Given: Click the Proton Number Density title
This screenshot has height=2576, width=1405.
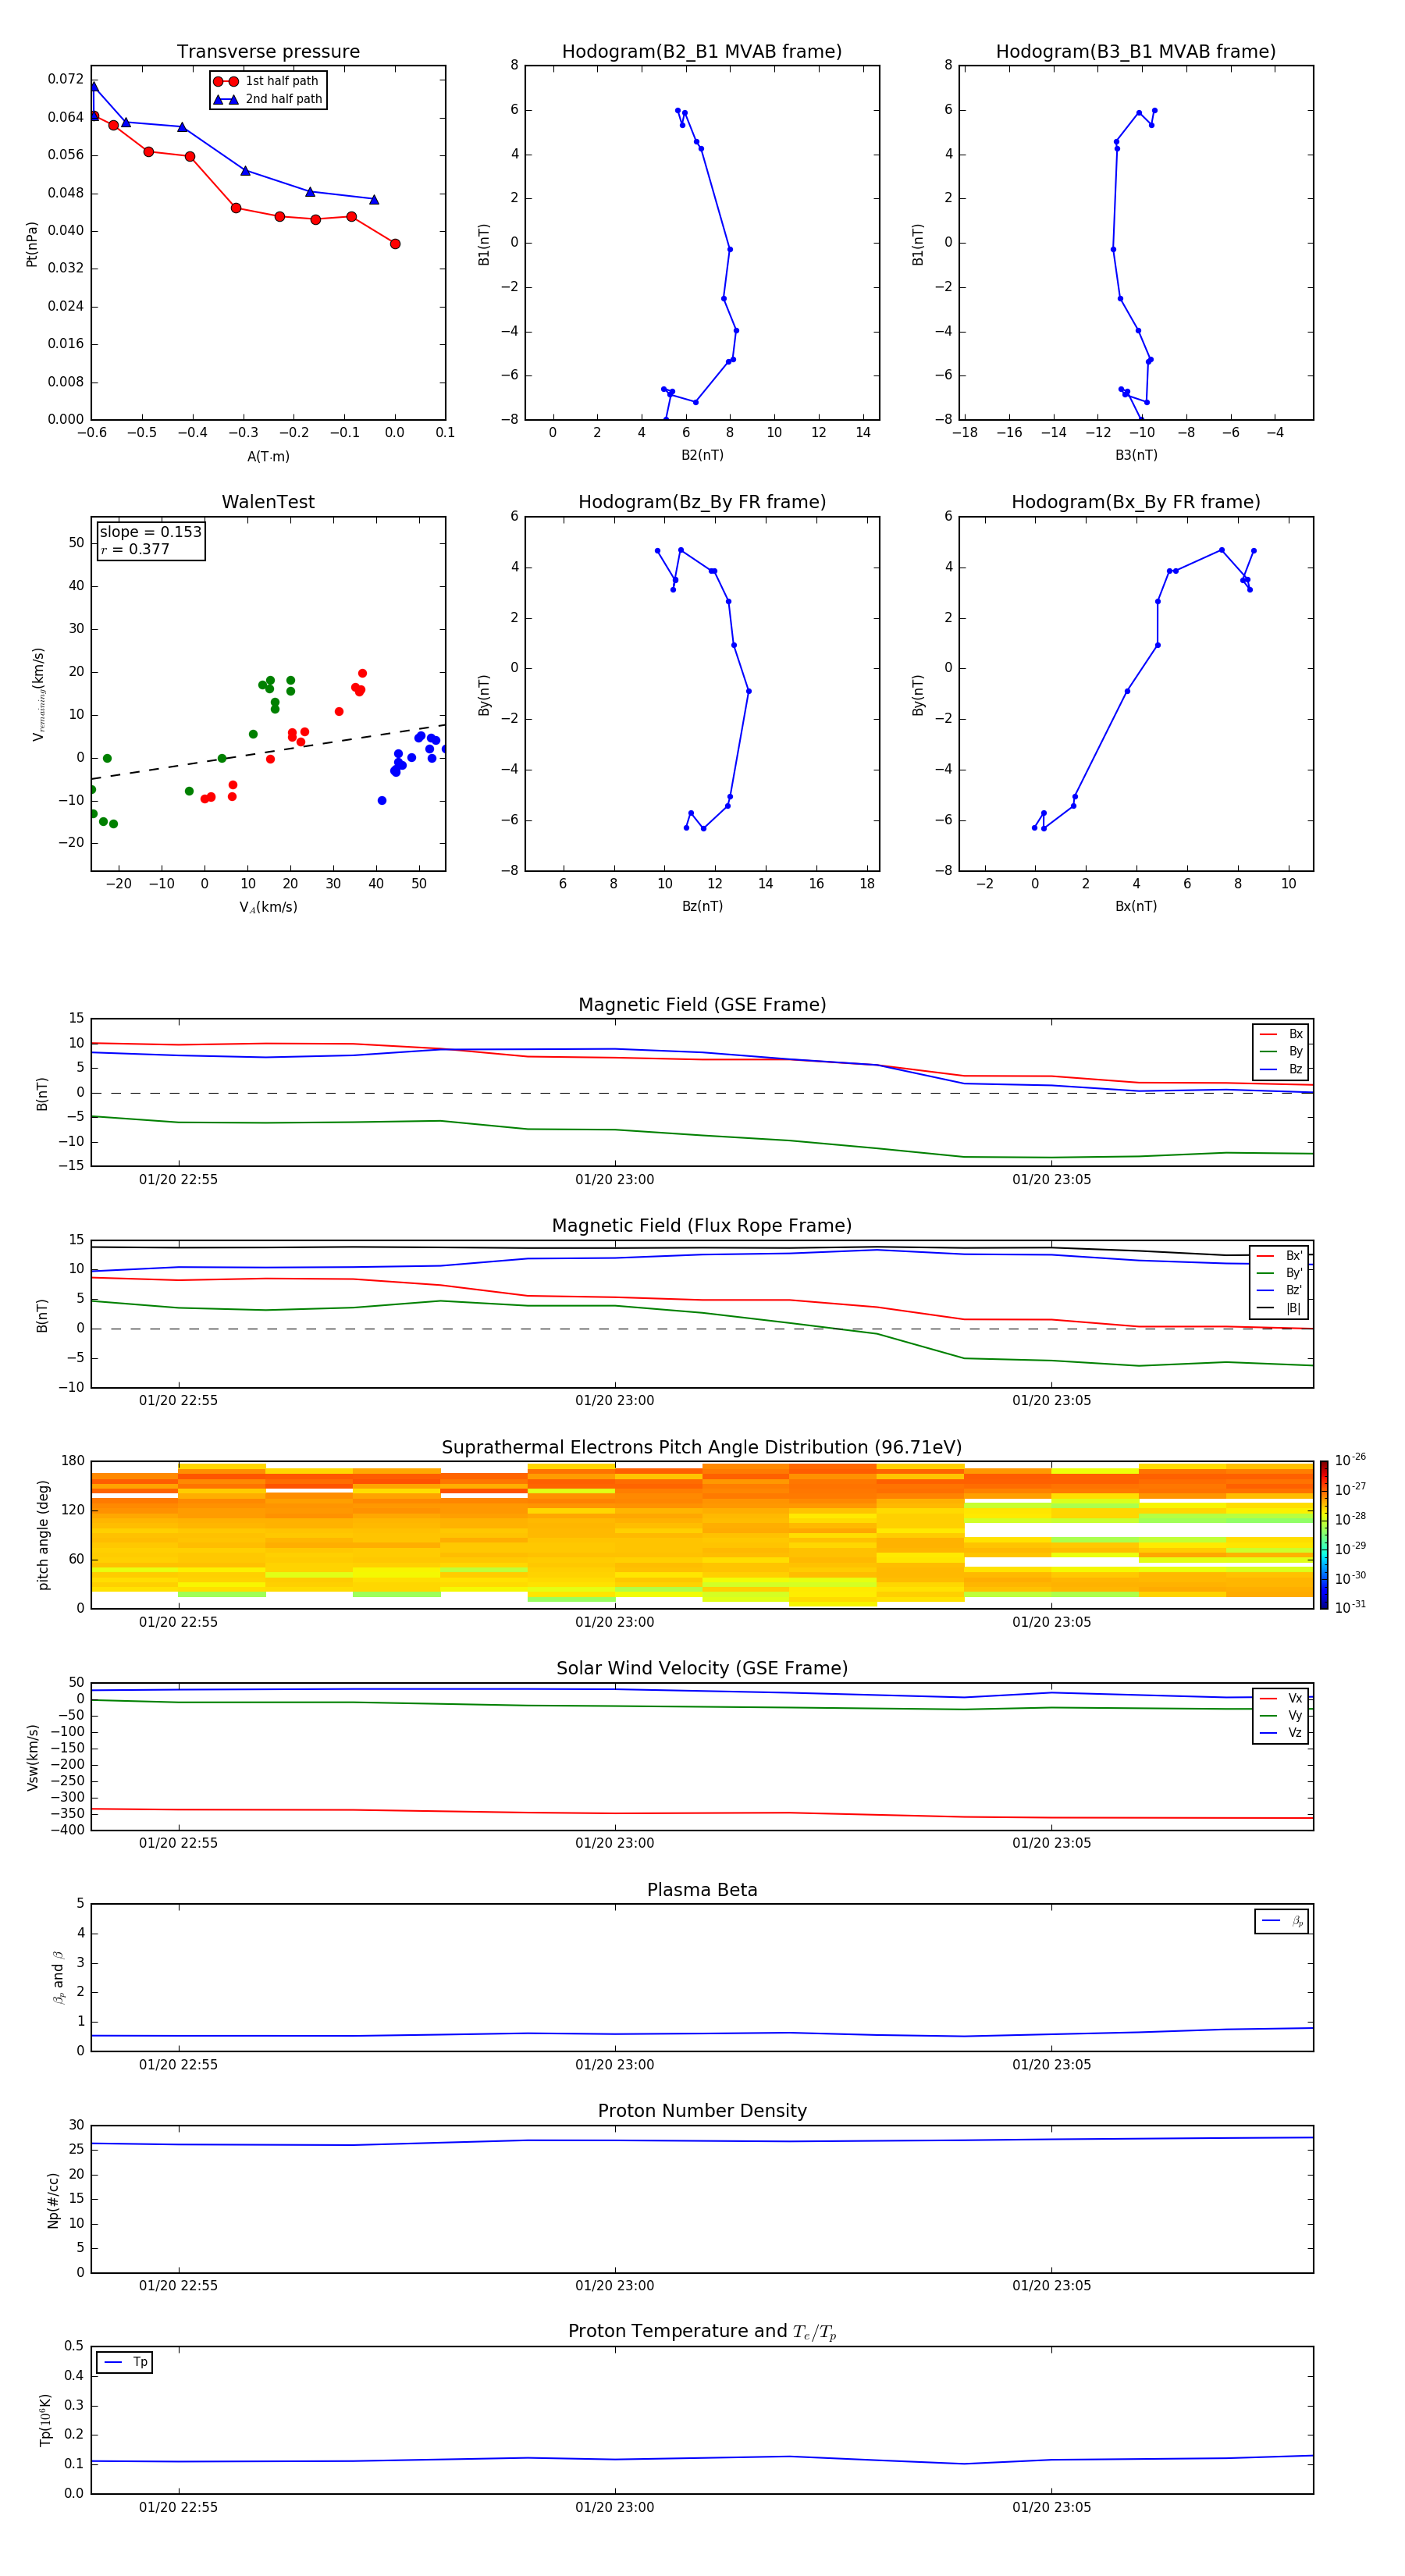Looking at the screenshot, I should [x=702, y=2111].
